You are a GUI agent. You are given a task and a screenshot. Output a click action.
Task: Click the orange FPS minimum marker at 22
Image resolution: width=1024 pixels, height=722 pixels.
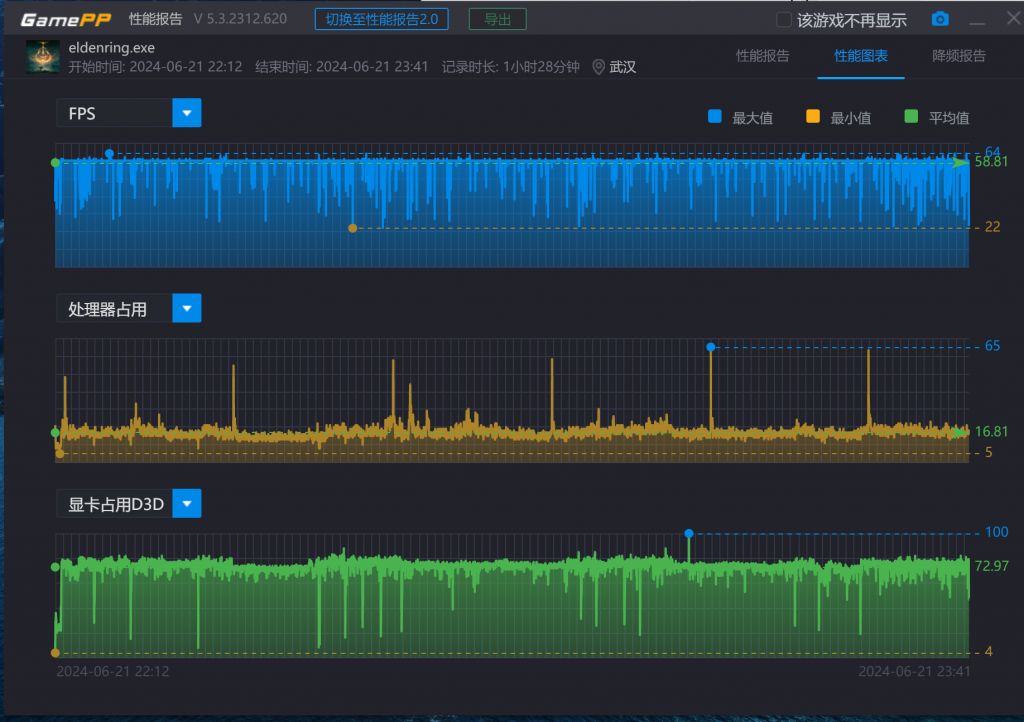pos(352,228)
